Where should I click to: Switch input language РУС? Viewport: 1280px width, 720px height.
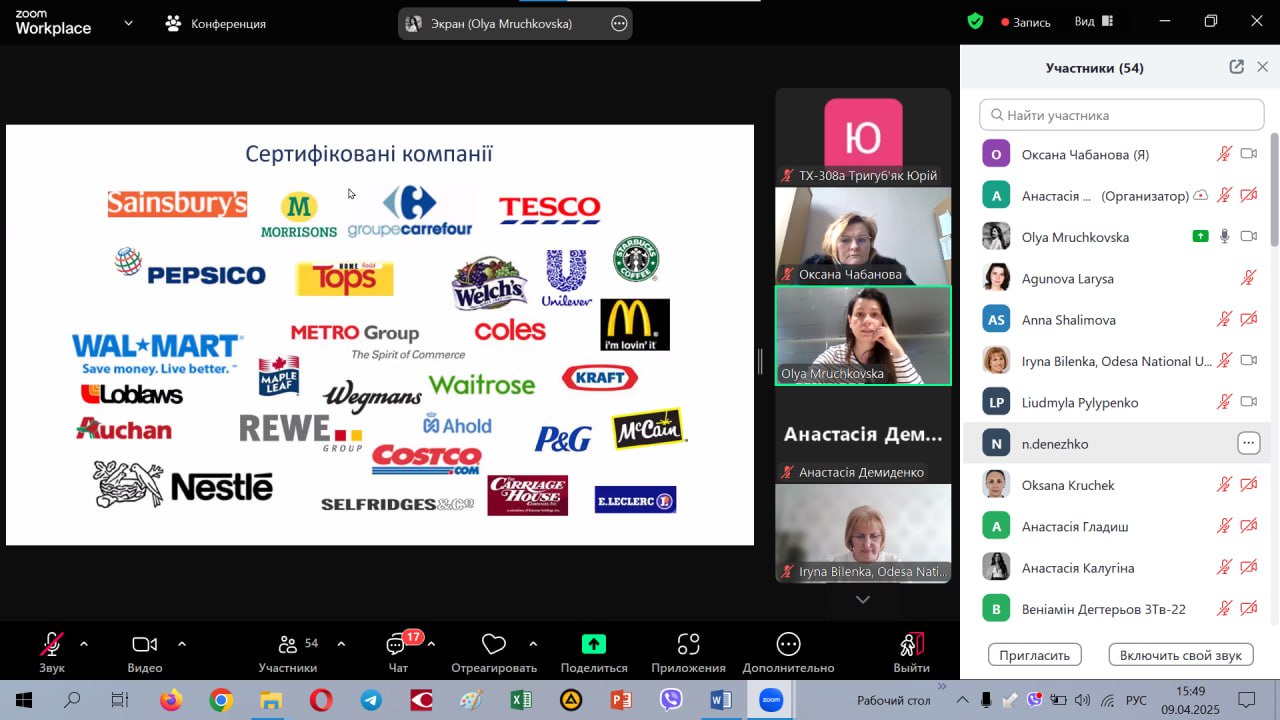pos(1137,701)
